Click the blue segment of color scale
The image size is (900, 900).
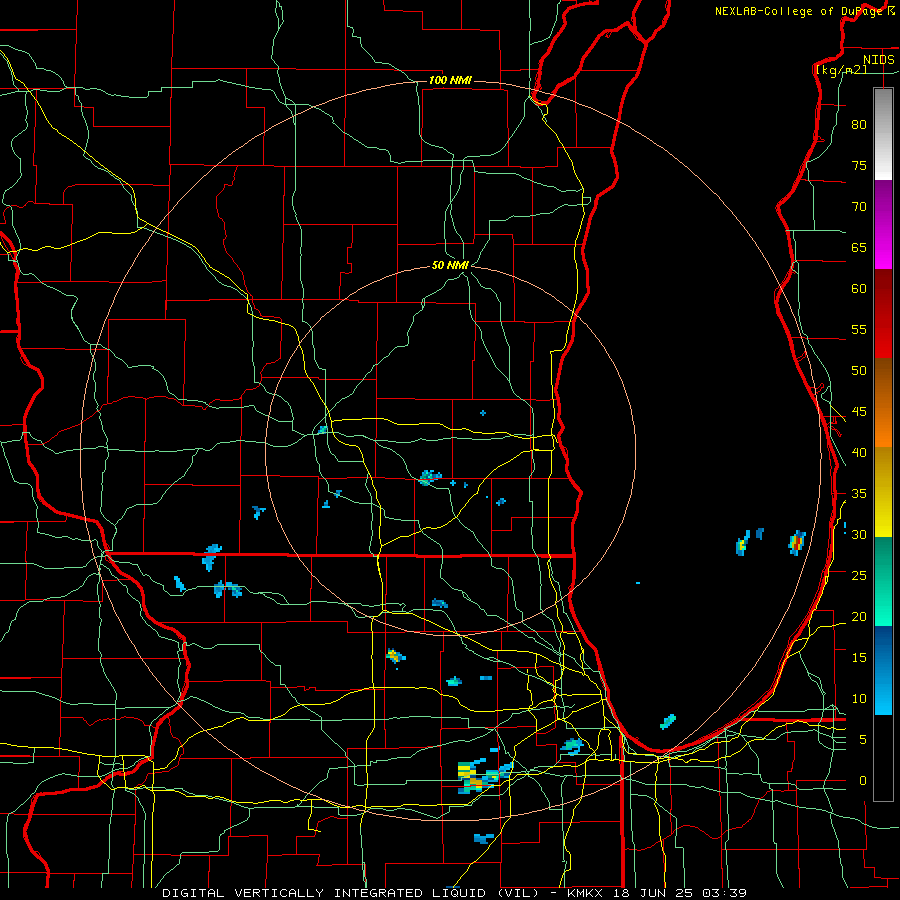pyautogui.click(x=883, y=670)
